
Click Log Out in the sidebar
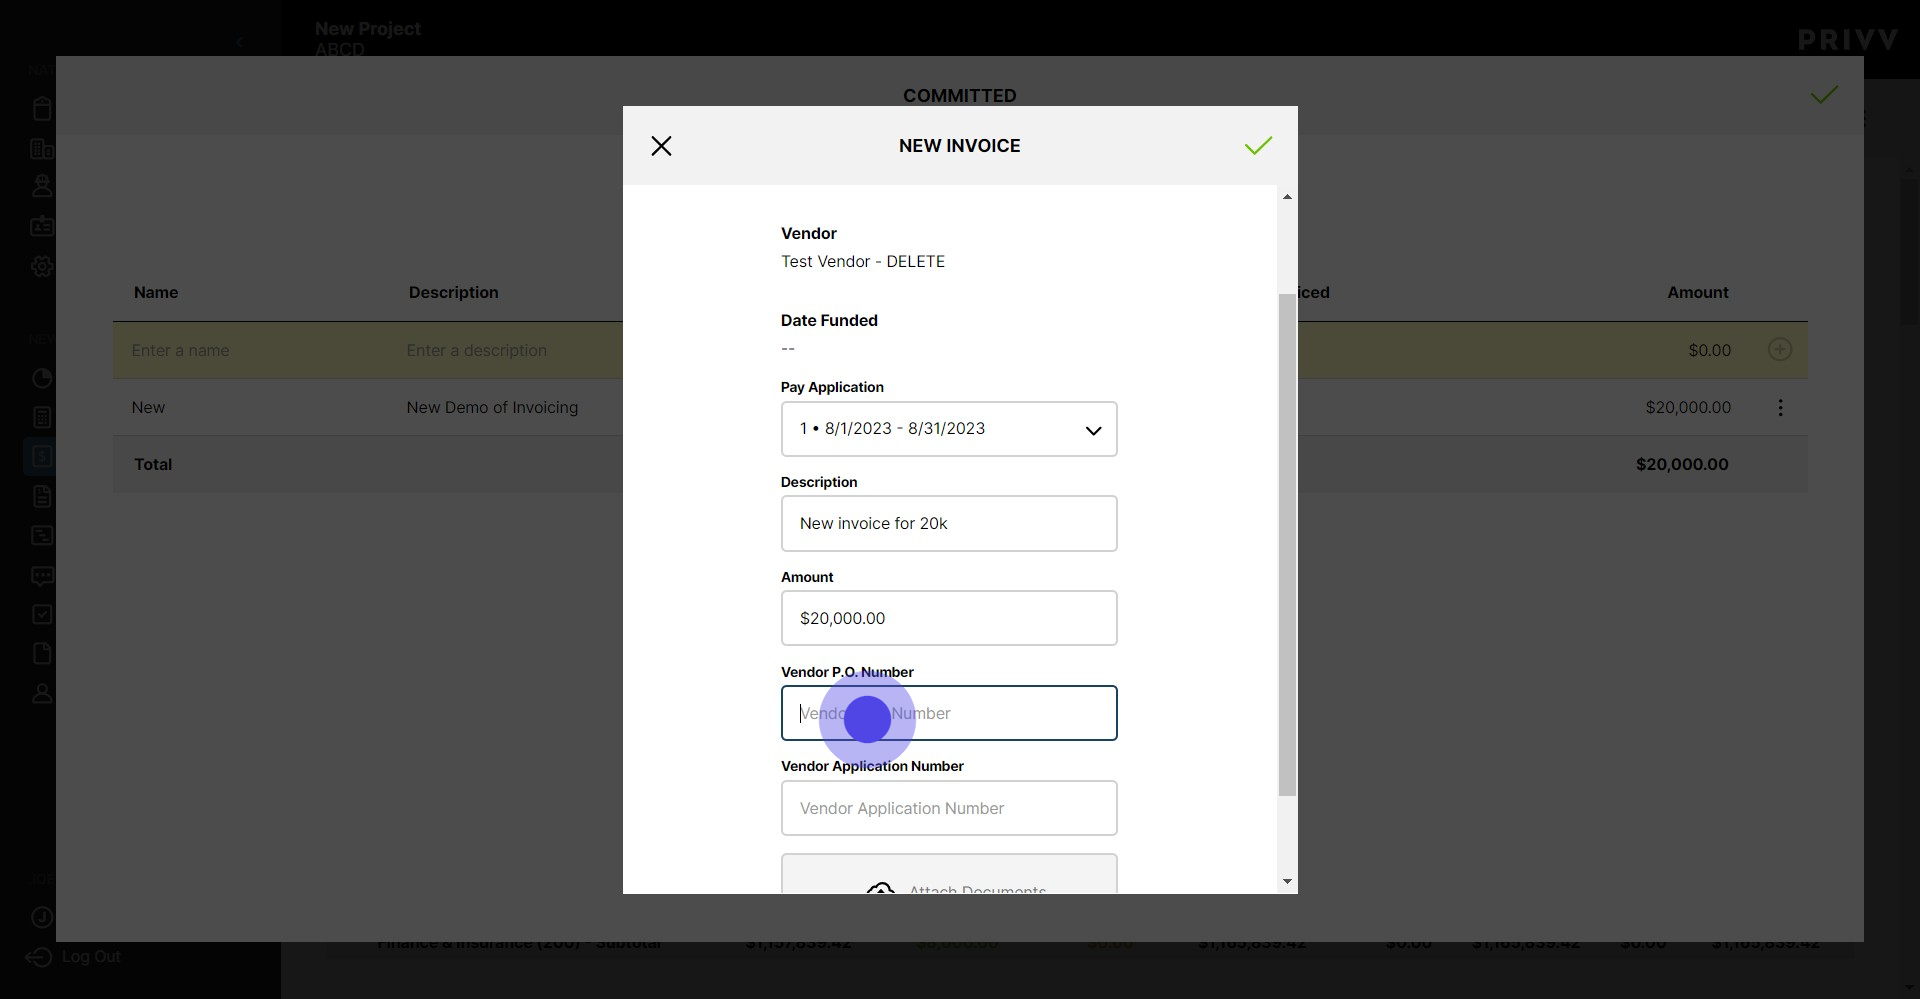pos(73,958)
